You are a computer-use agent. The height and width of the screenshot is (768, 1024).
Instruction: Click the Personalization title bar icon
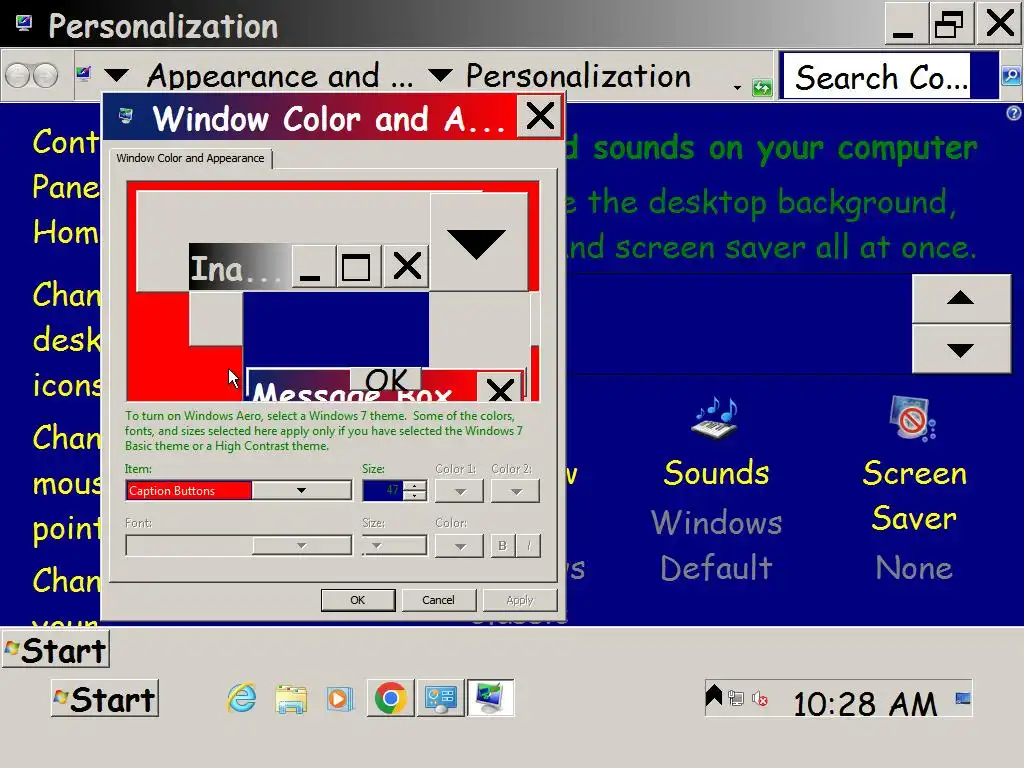click(x=24, y=24)
